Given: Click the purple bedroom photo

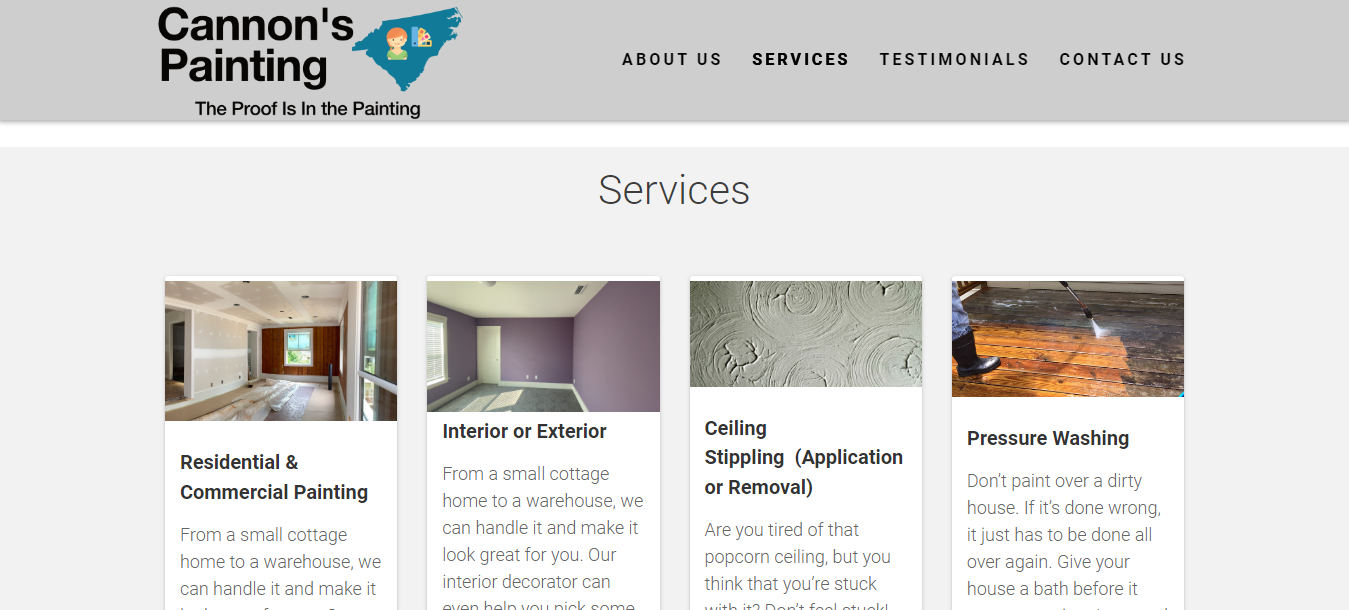Looking at the screenshot, I should pos(543,346).
